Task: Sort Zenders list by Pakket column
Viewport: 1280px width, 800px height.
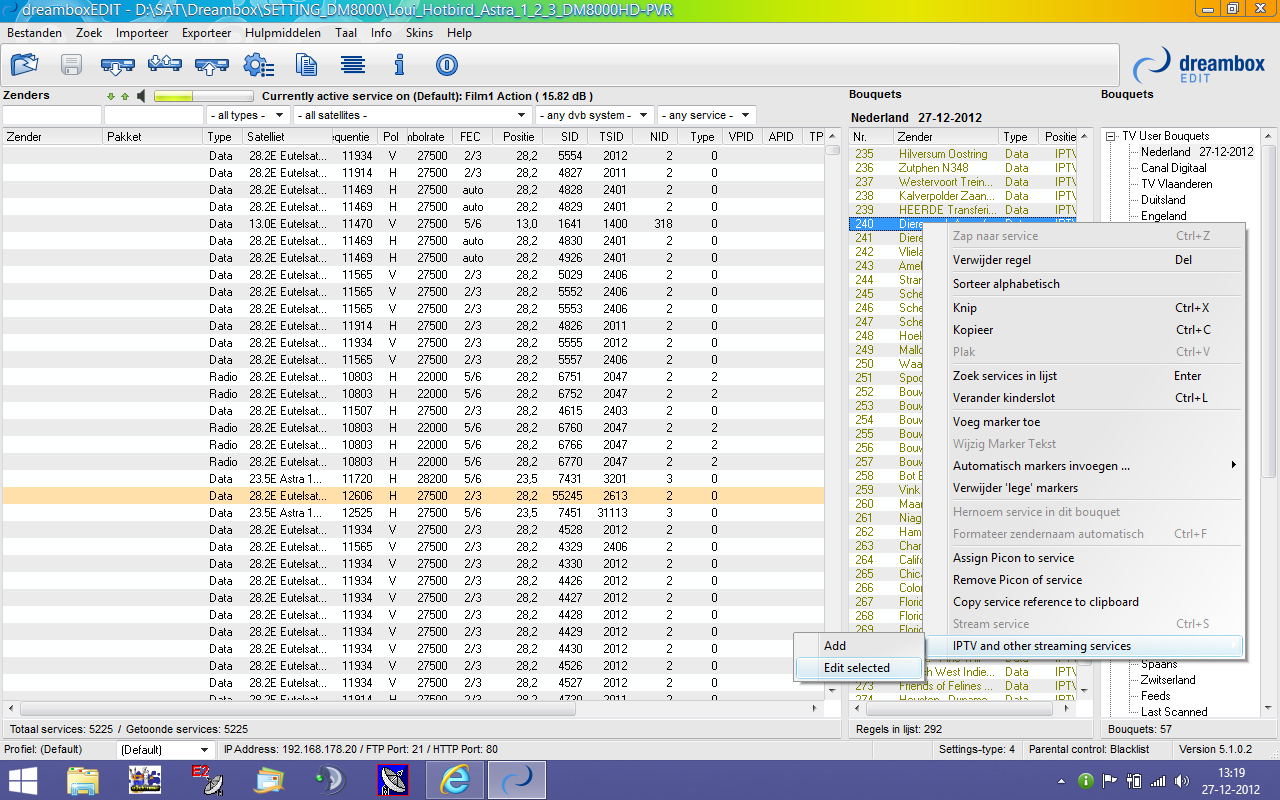Action: [153, 137]
